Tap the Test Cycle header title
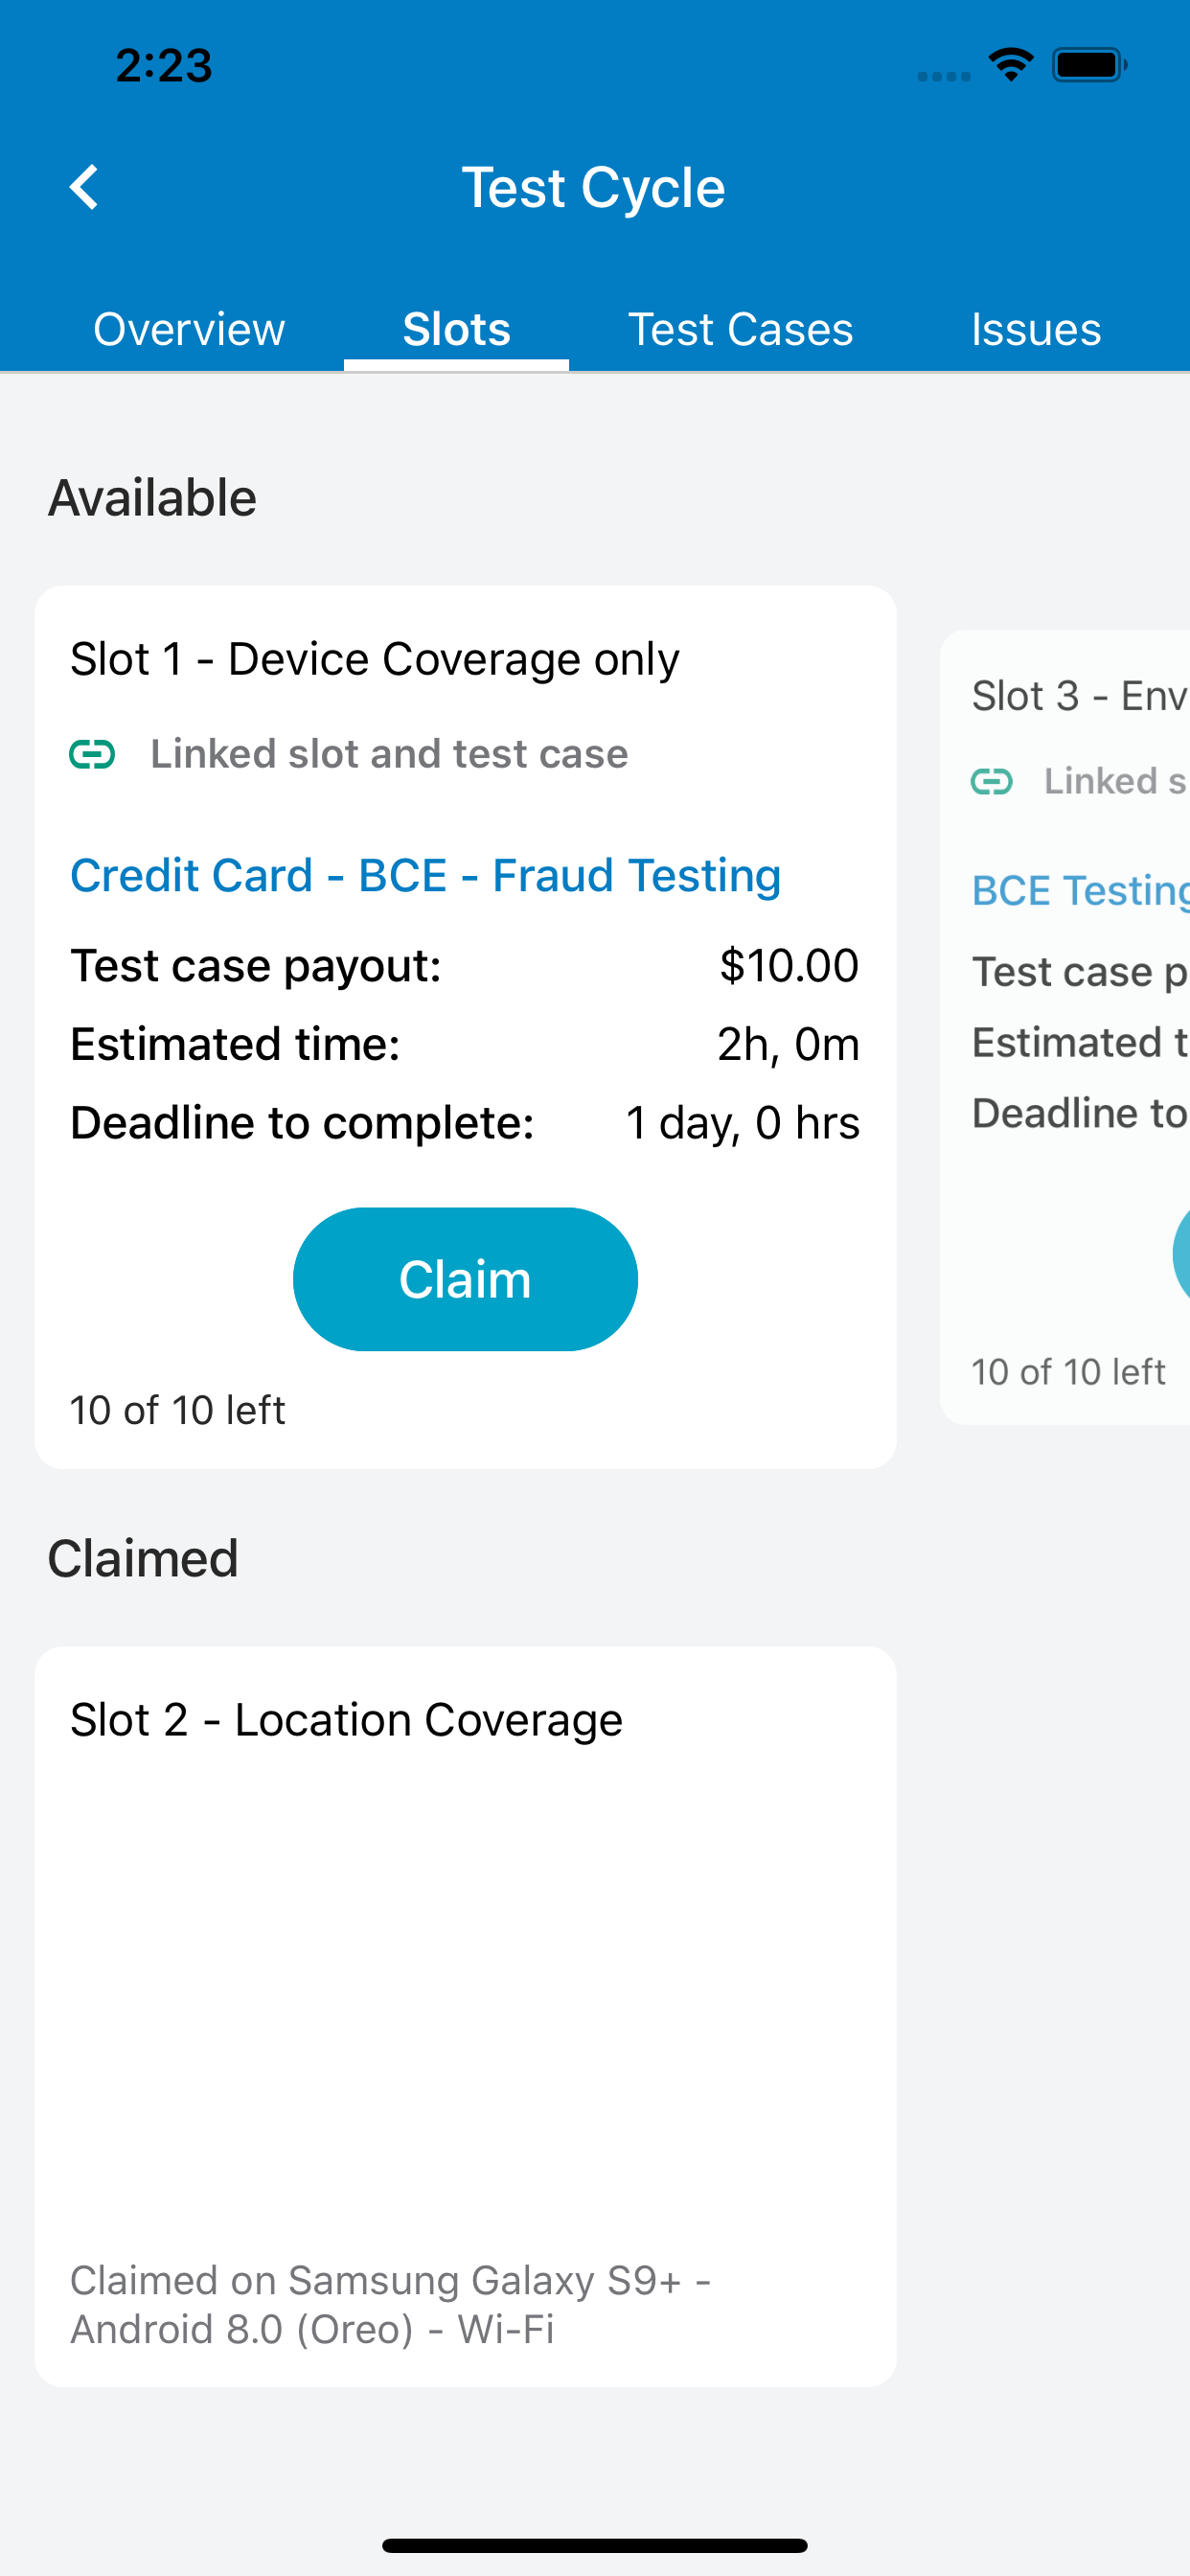 [594, 187]
